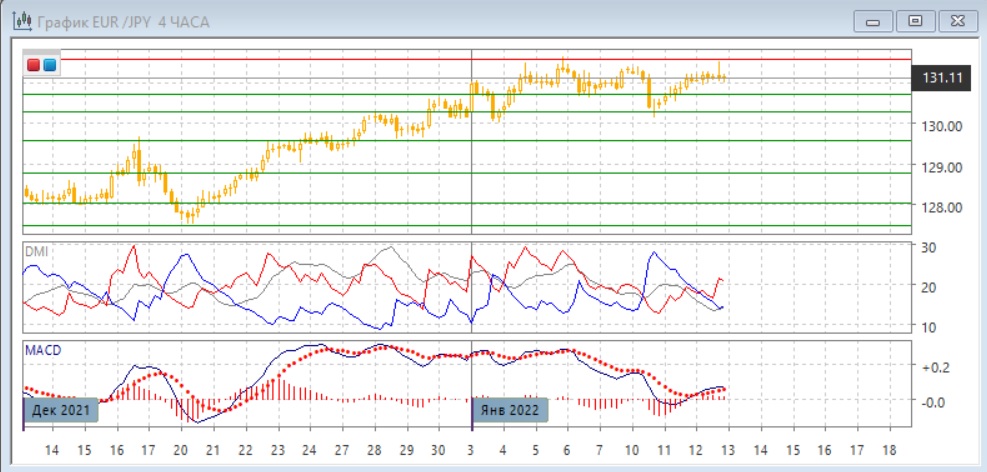Maximize the EUR/JPY chart window
This screenshot has width=987, height=472.
click(x=914, y=21)
